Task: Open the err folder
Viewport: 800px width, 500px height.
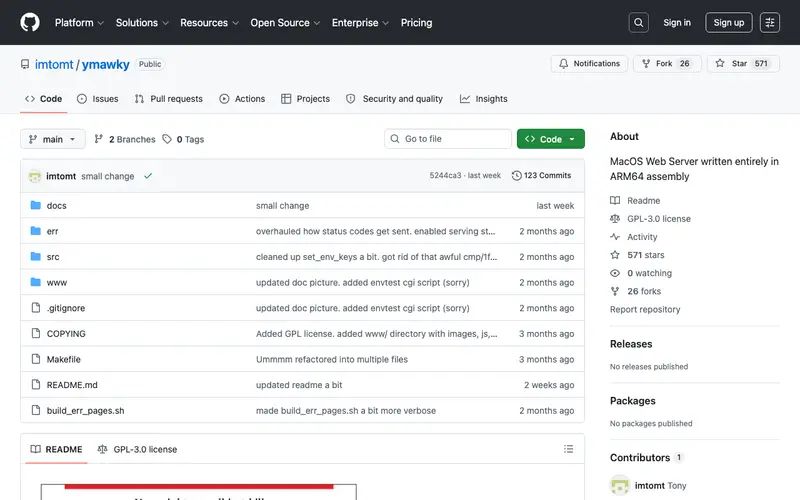Action: pyautogui.click(x=53, y=231)
